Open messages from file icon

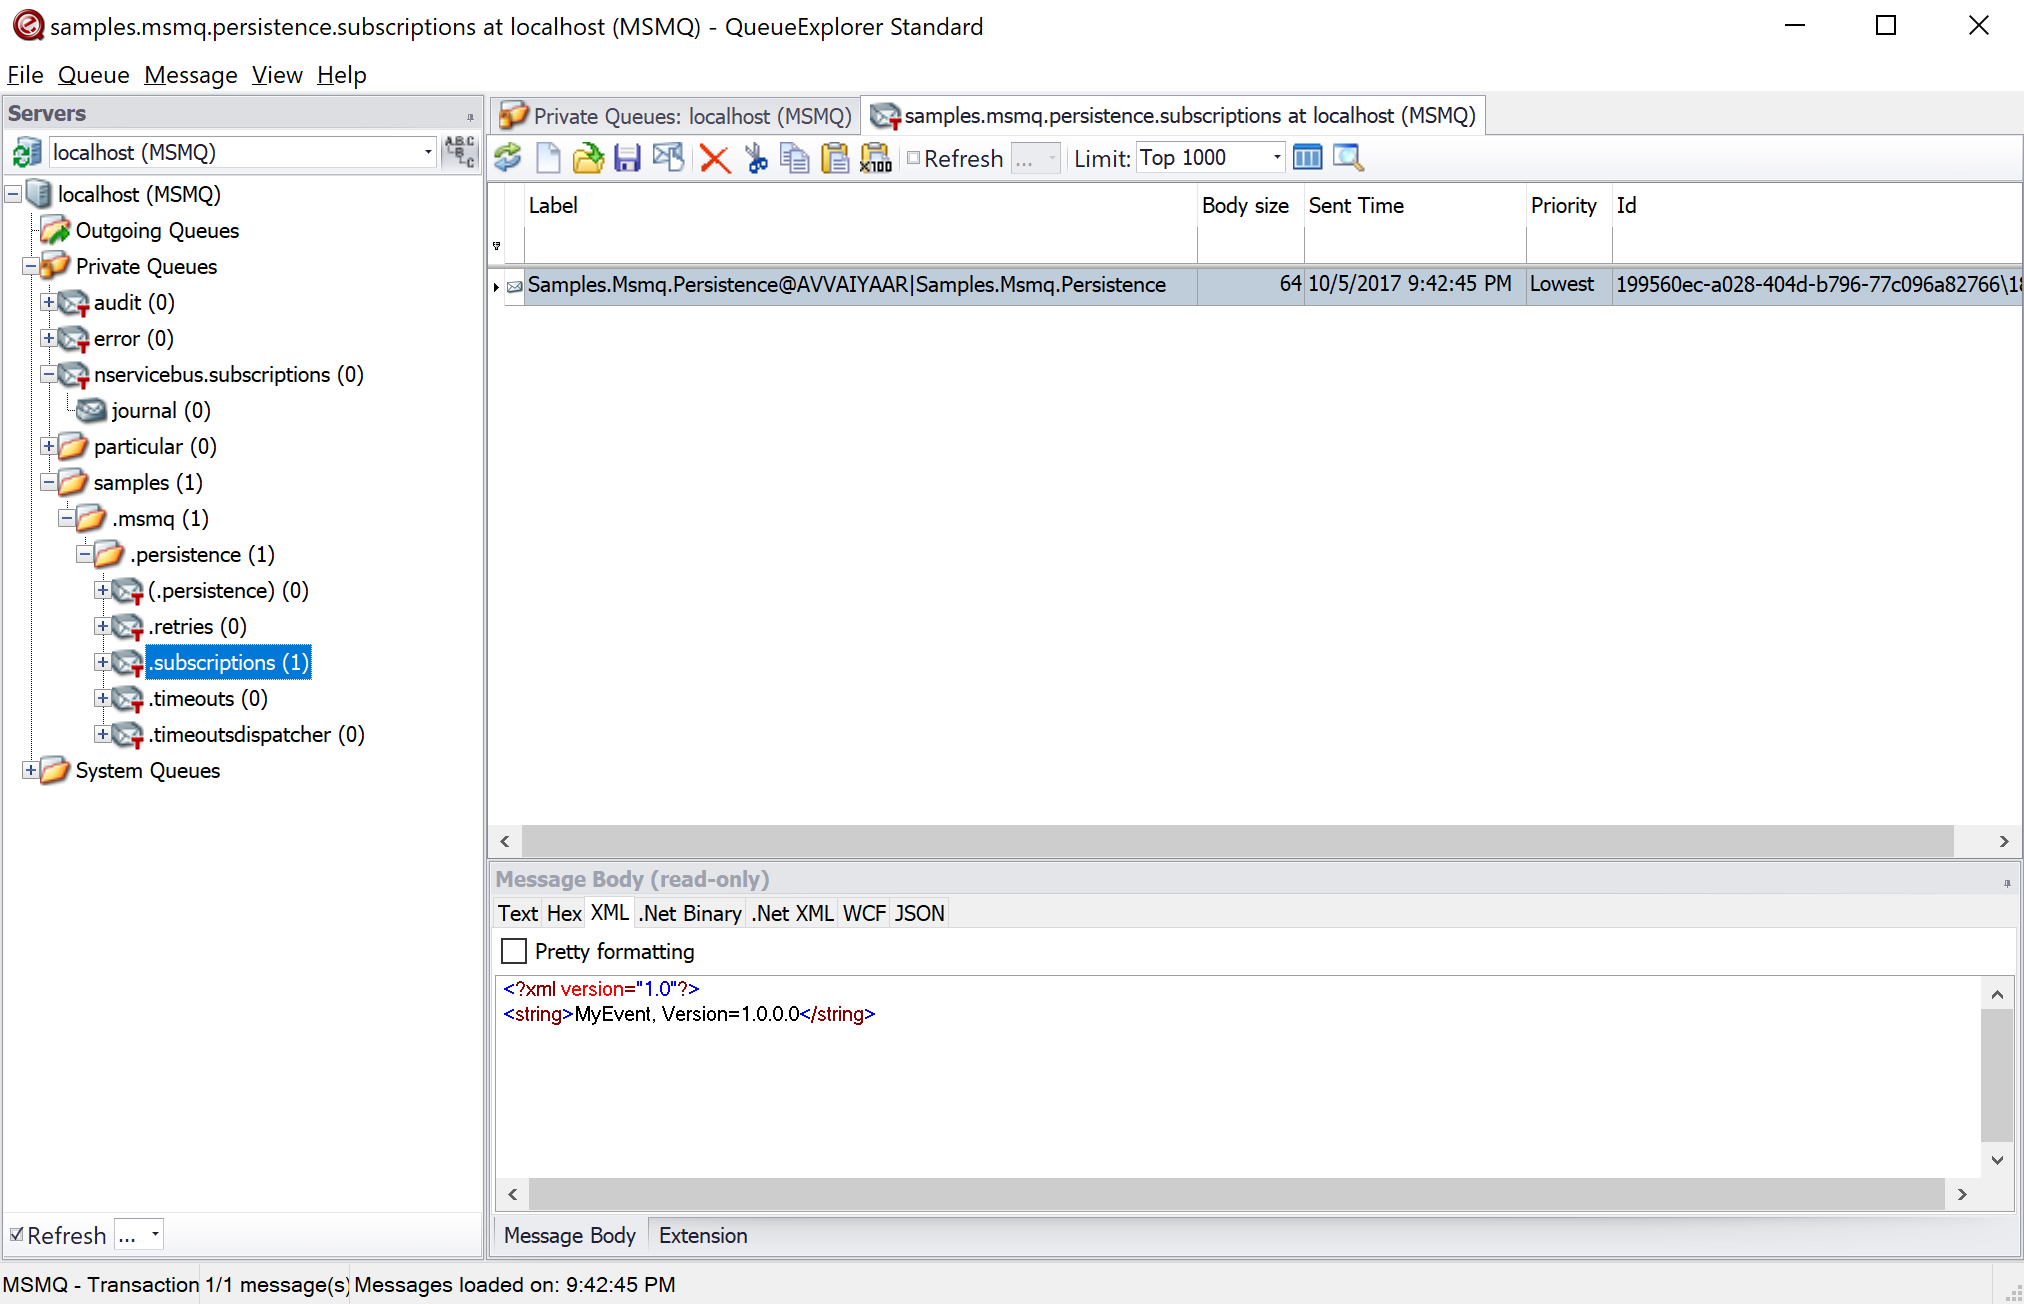tap(588, 158)
